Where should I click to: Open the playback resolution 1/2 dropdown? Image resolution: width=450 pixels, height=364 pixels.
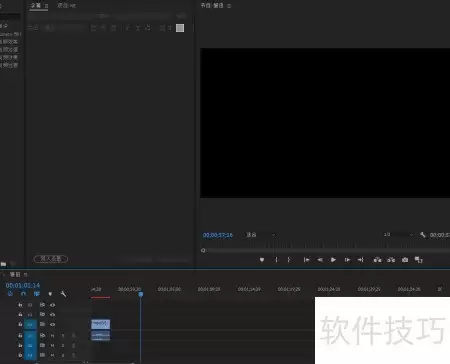[x=398, y=235]
